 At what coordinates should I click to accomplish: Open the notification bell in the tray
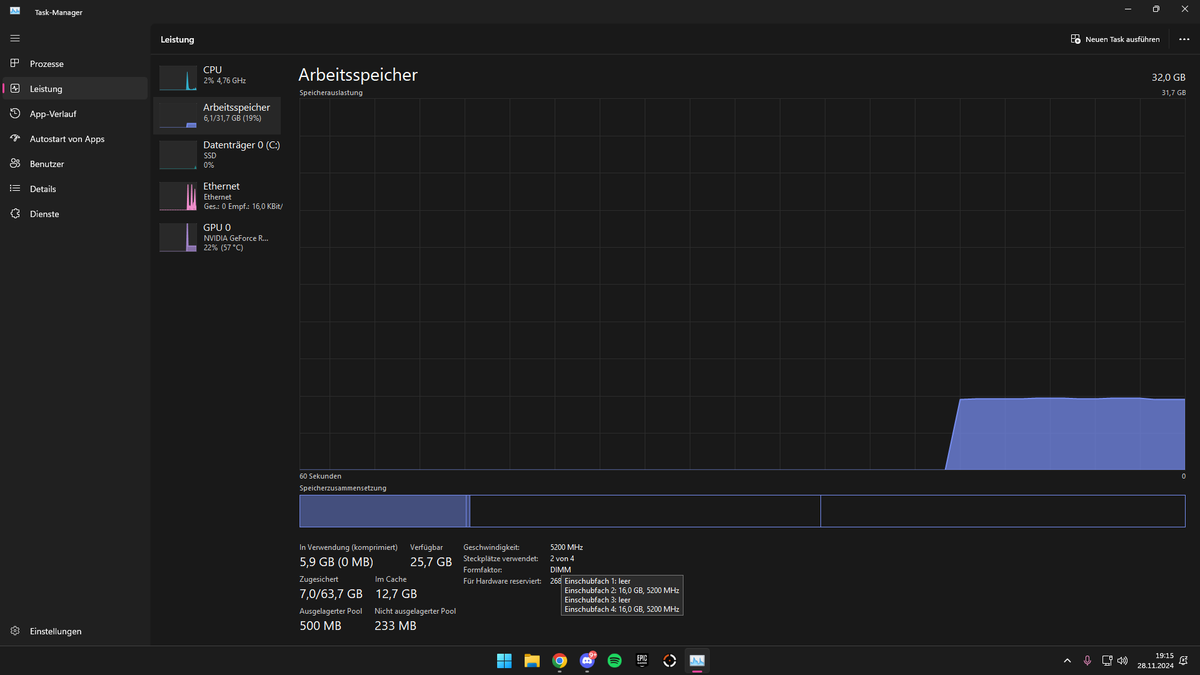tap(1186, 661)
